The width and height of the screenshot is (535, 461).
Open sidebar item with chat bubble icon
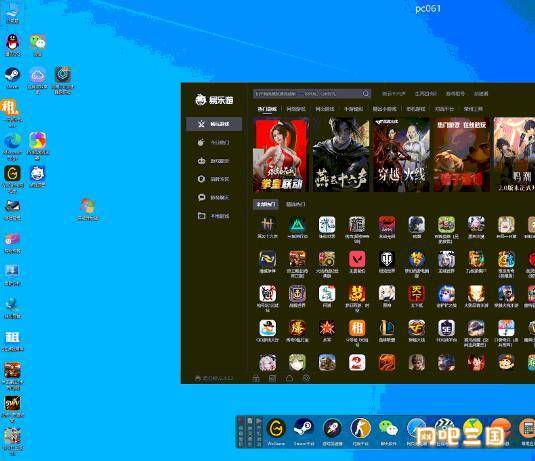[214, 198]
